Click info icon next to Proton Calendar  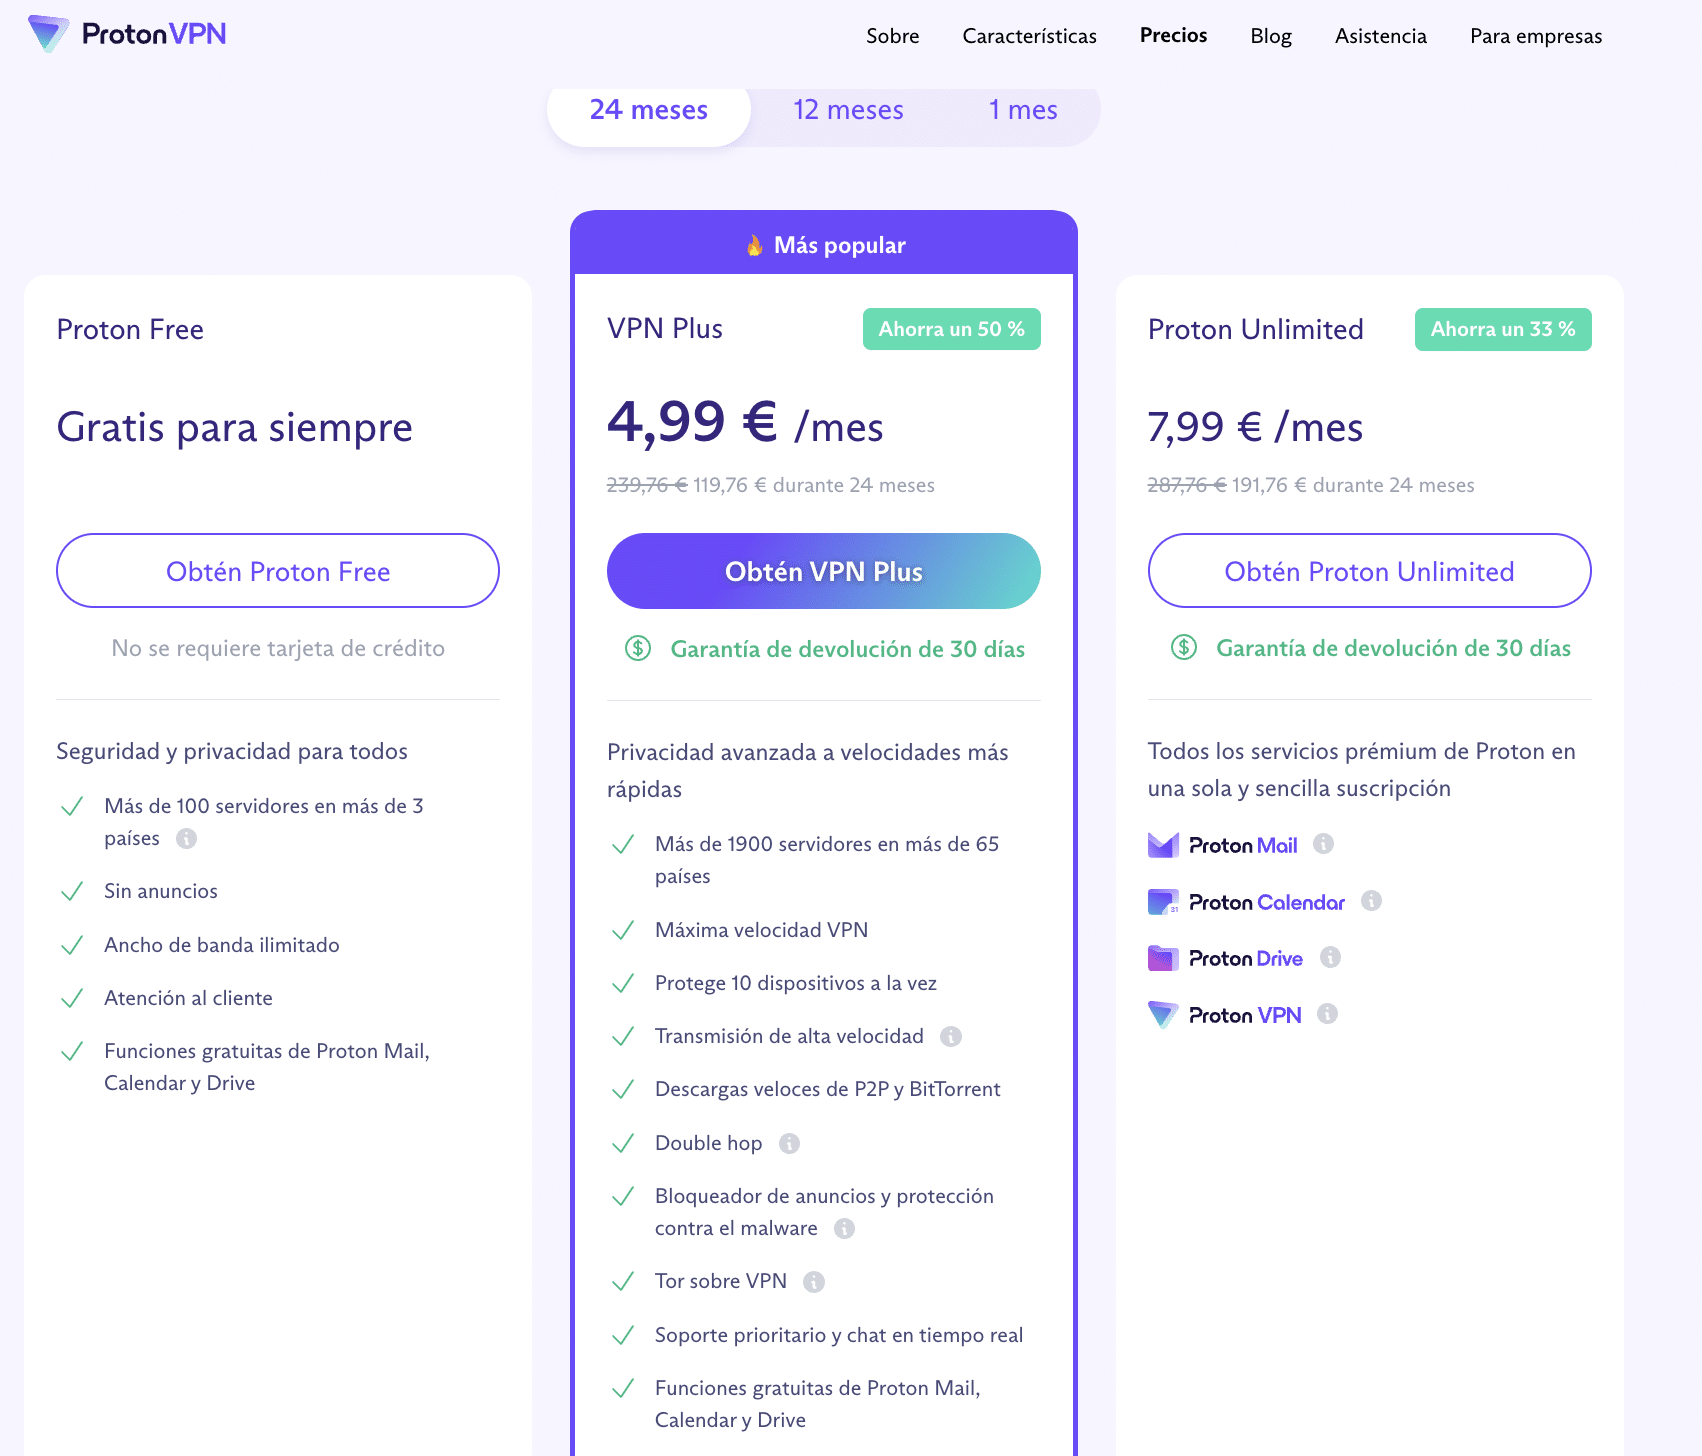(1371, 901)
